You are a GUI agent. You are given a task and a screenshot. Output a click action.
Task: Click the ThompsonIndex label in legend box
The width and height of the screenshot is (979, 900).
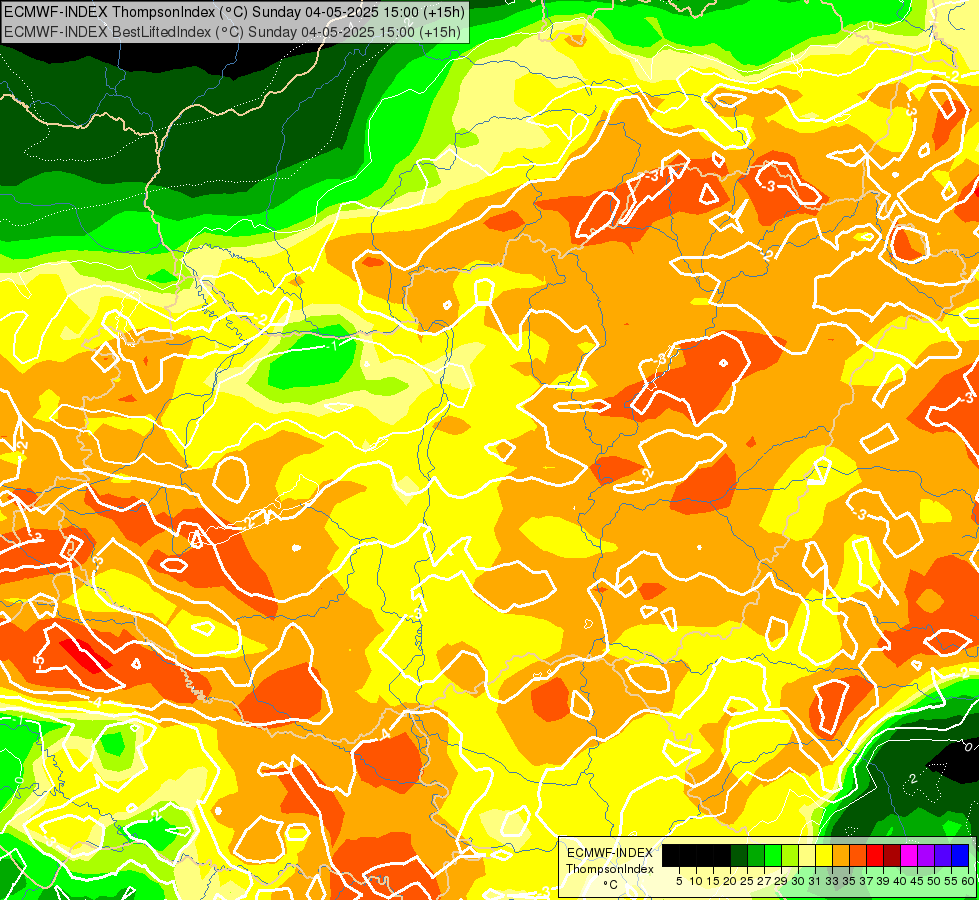coord(610,869)
